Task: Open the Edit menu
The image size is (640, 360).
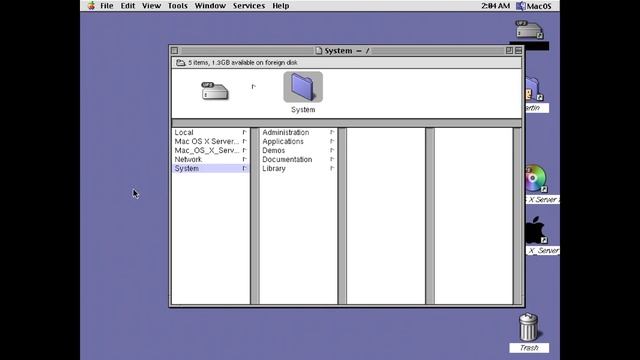Action: pyautogui.click(x=128, y=6)
